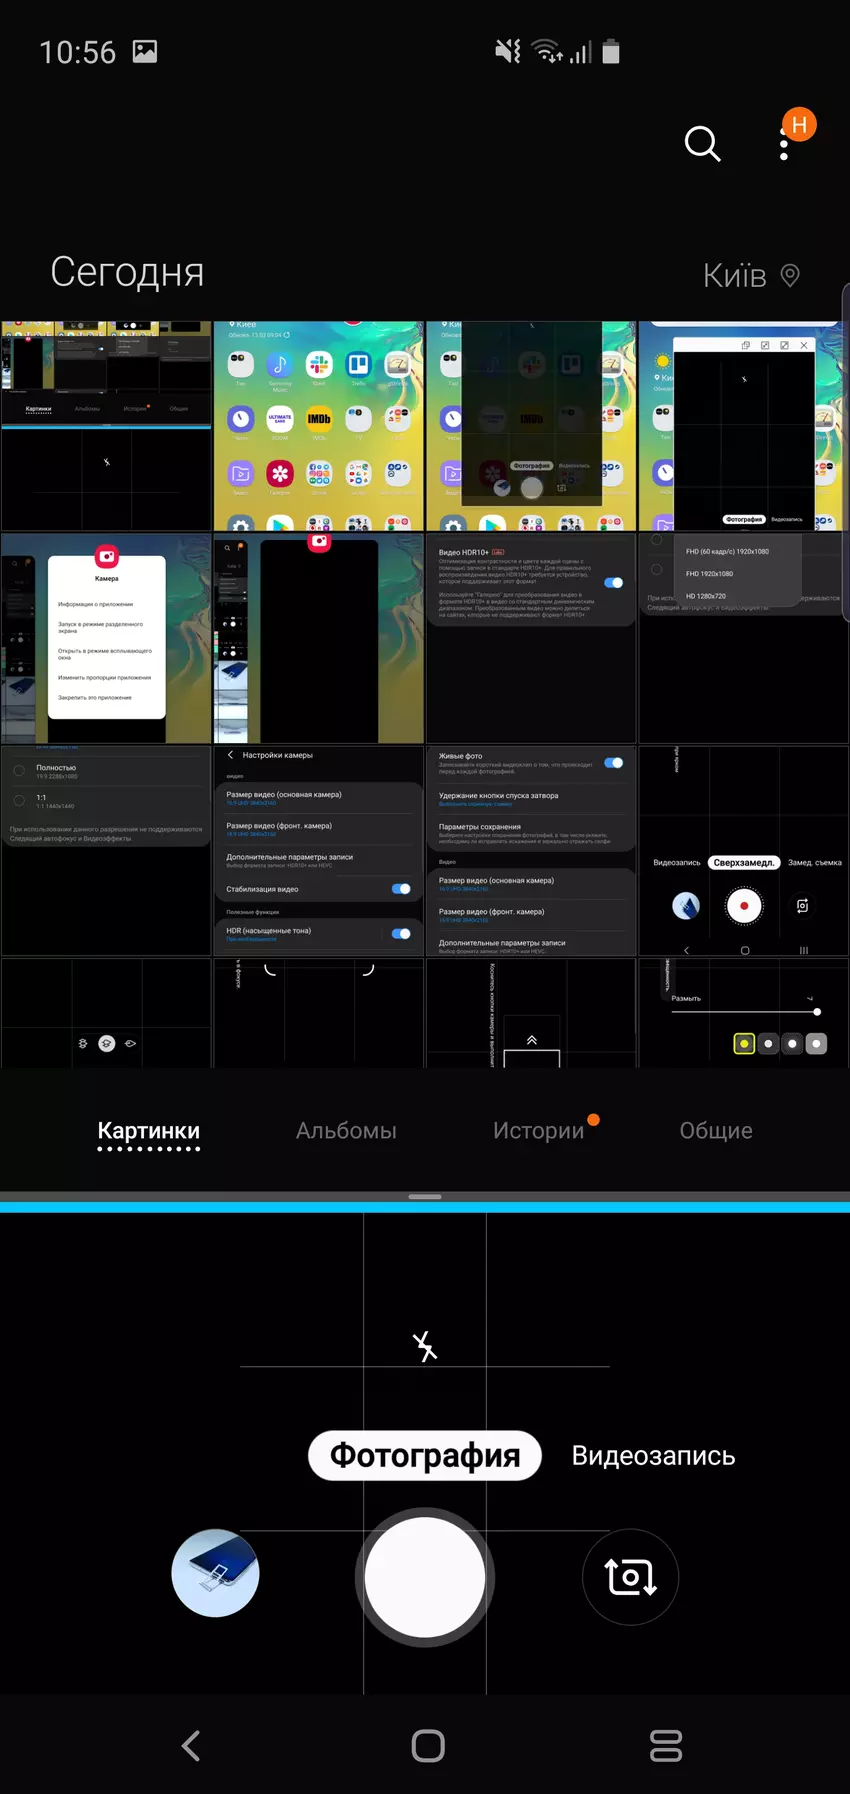The width and height of the screenshot is (850, 1794).
Task: Open the three-dot more options menu
Action: (x=784, y=144)
